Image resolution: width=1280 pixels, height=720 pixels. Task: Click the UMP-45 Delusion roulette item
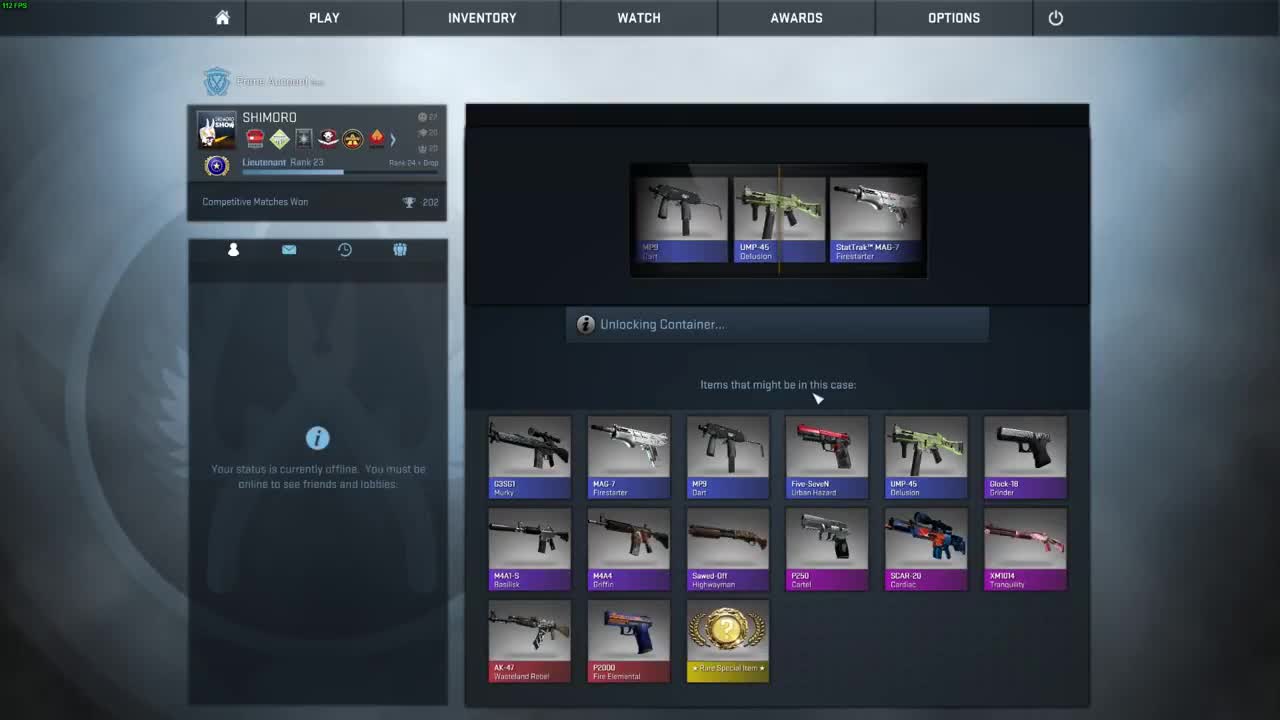[x=779, y=220]
